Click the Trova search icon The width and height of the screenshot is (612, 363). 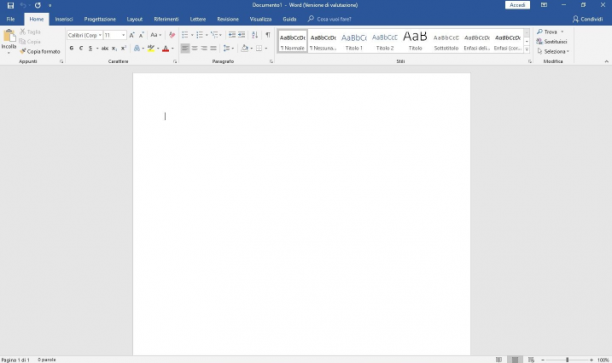coord(540,32)
